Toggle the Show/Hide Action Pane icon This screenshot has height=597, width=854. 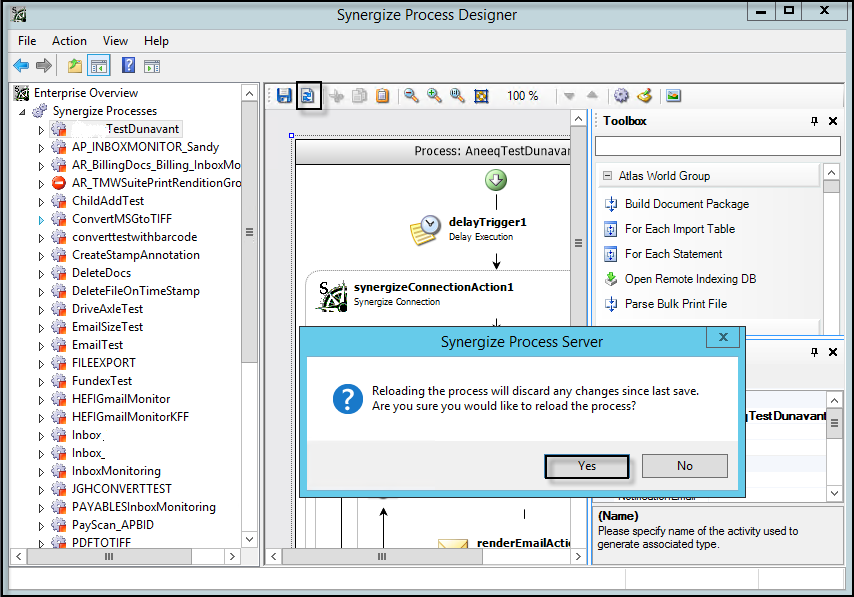pos(152,66)
